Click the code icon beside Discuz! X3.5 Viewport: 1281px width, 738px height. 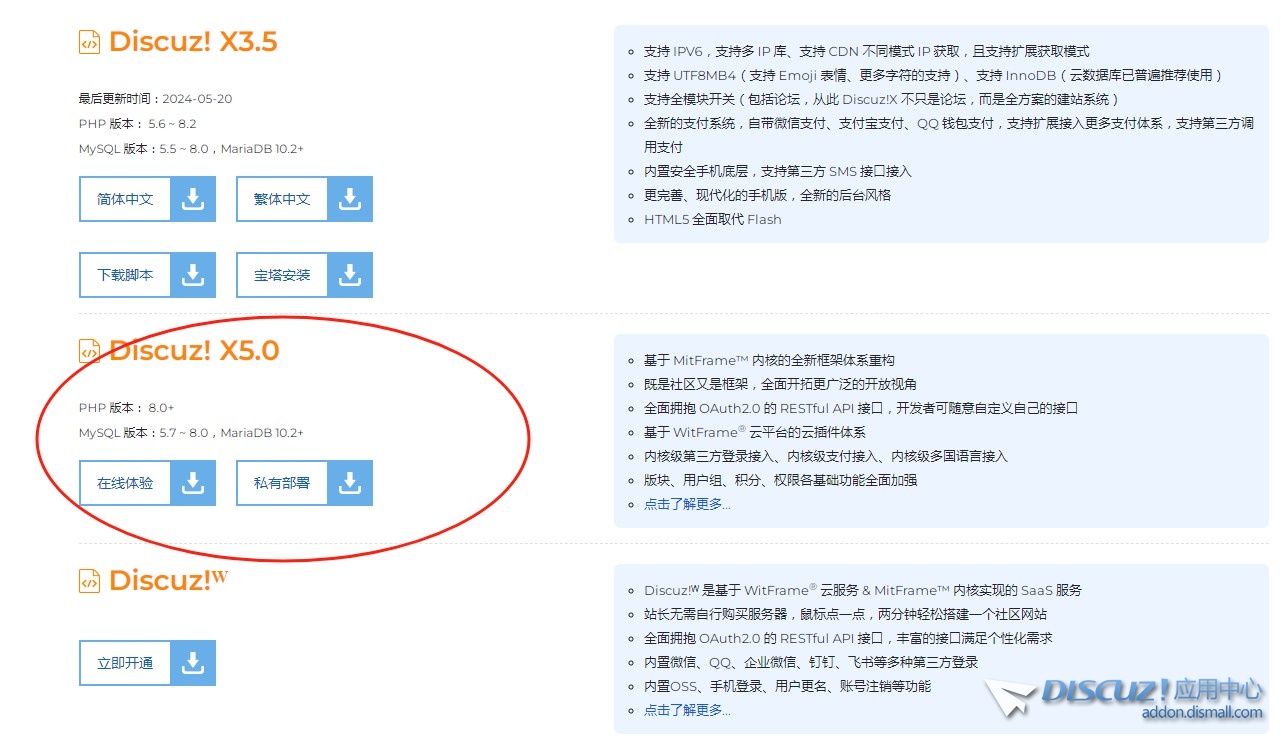89,42
